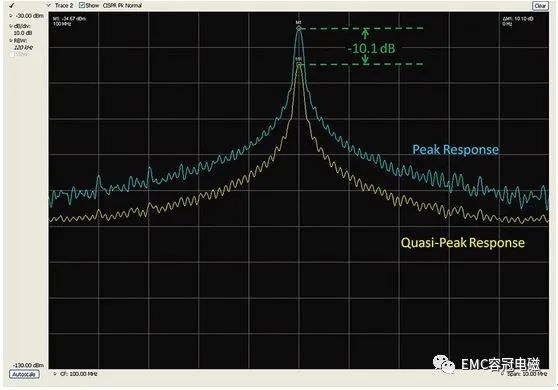Expand the -30.00 dBm reference level control

(11, 16)
